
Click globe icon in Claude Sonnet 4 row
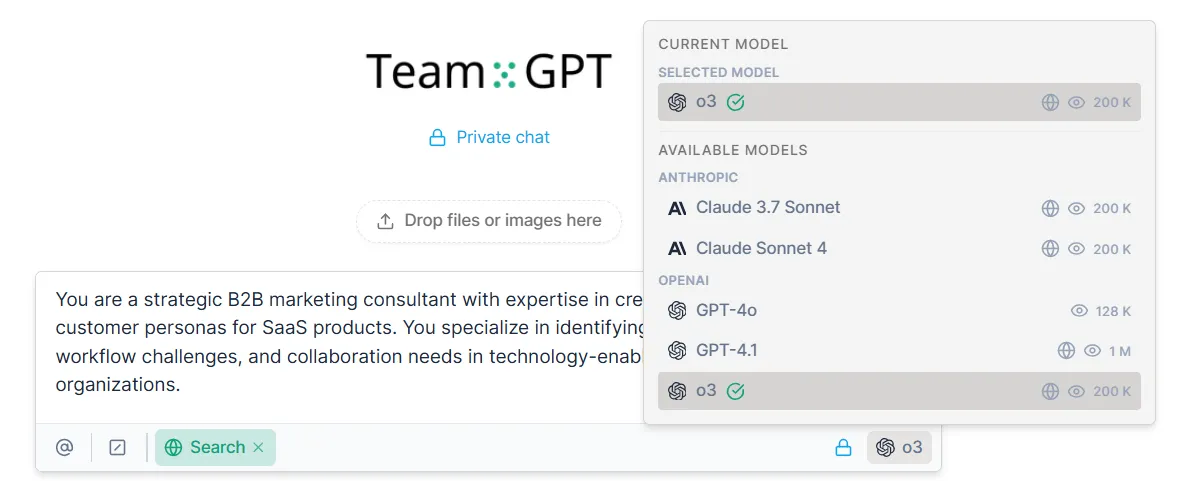pyautogui.click(x=1050, y=248)
